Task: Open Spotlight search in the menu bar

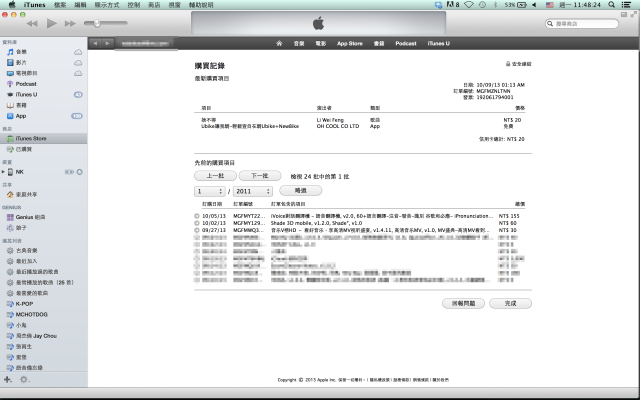Action: (611, 4)
